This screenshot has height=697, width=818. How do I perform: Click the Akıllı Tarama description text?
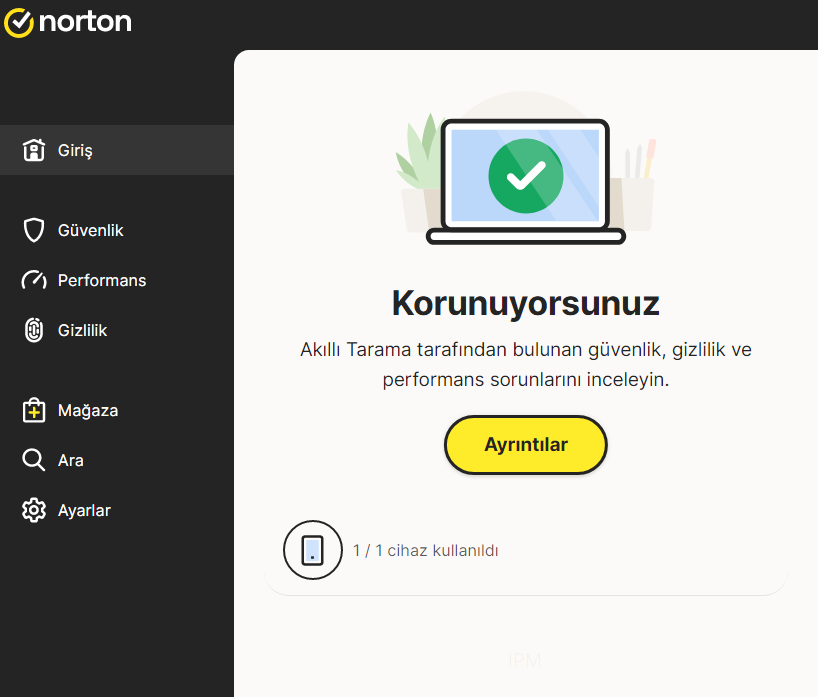(x=526, y=364)
